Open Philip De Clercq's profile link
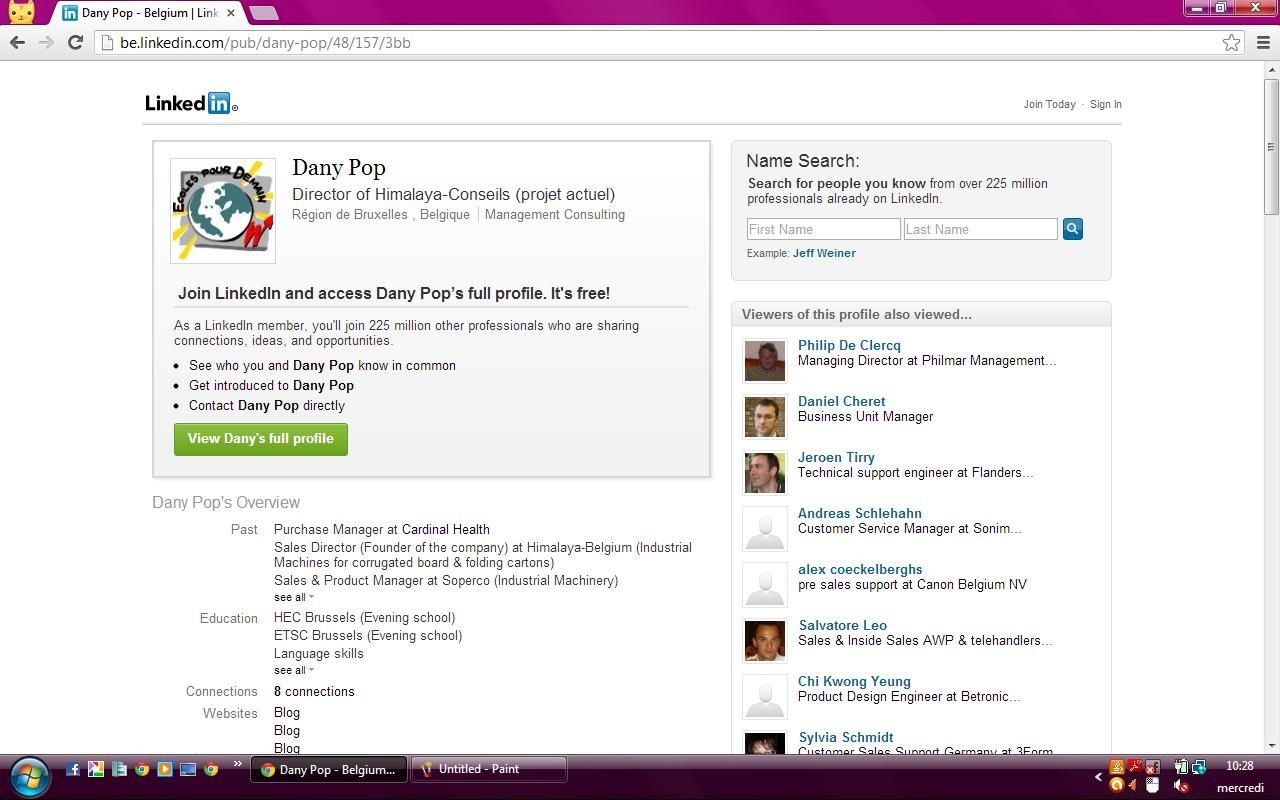This screenshot has width=1280, height=800. pos(849,345)
